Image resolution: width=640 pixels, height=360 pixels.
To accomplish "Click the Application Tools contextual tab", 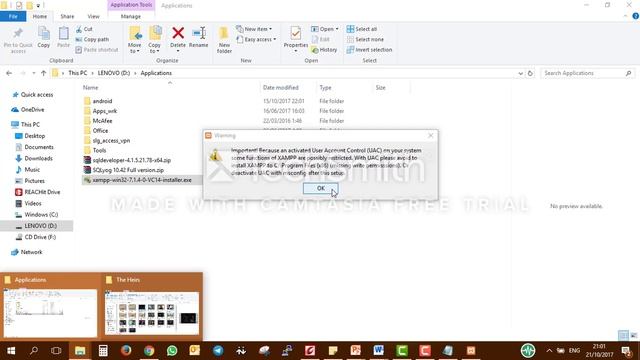I will tap(131, 5).
